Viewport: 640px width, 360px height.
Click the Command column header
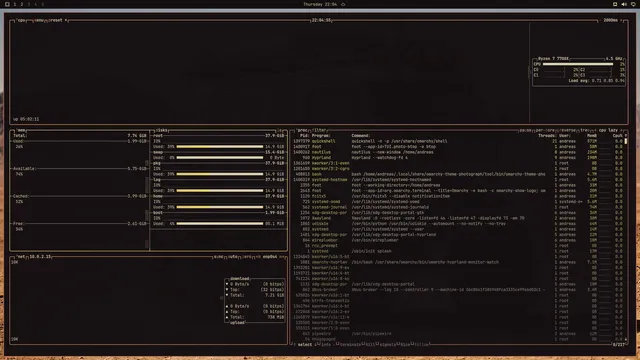tap(360, 136)
